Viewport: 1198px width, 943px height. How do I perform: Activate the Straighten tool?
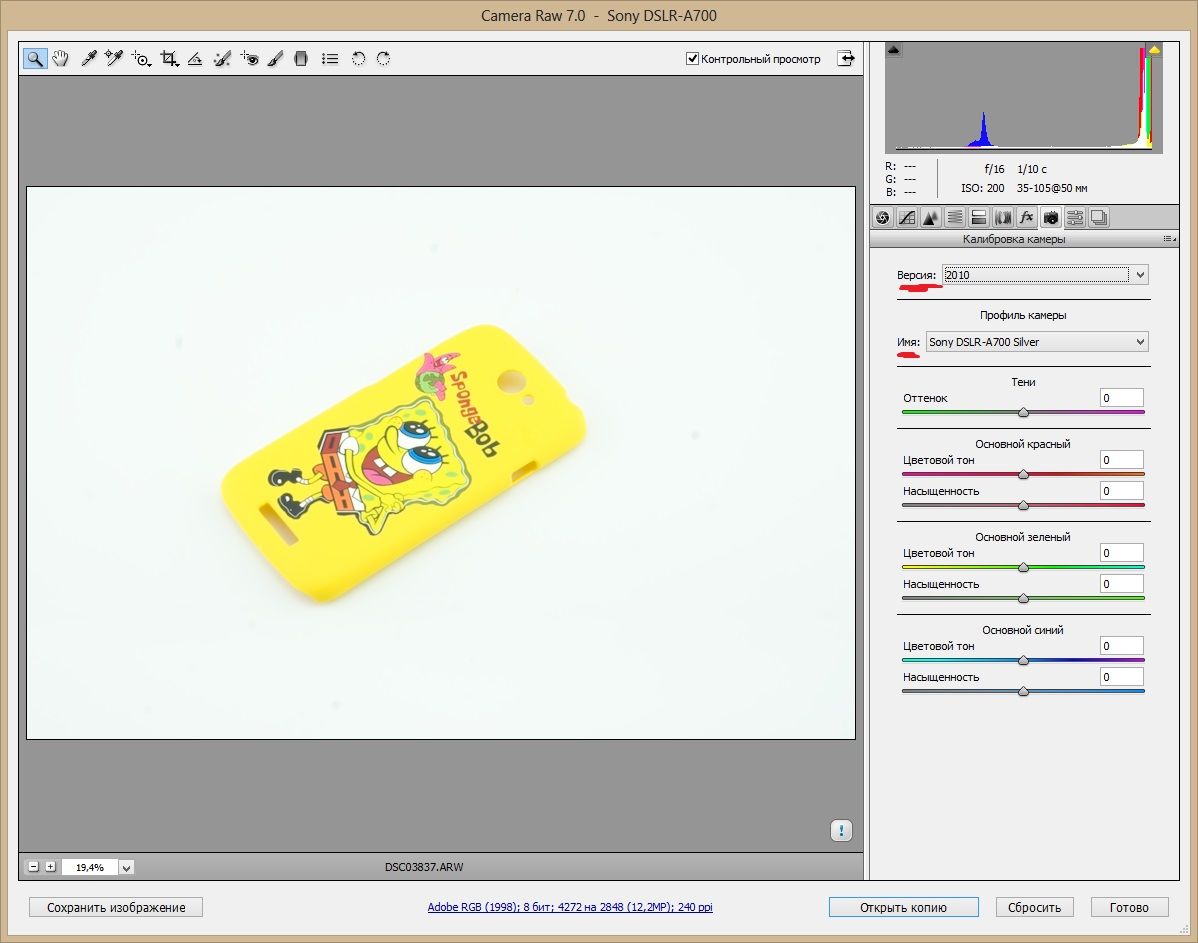click(196, 59)
